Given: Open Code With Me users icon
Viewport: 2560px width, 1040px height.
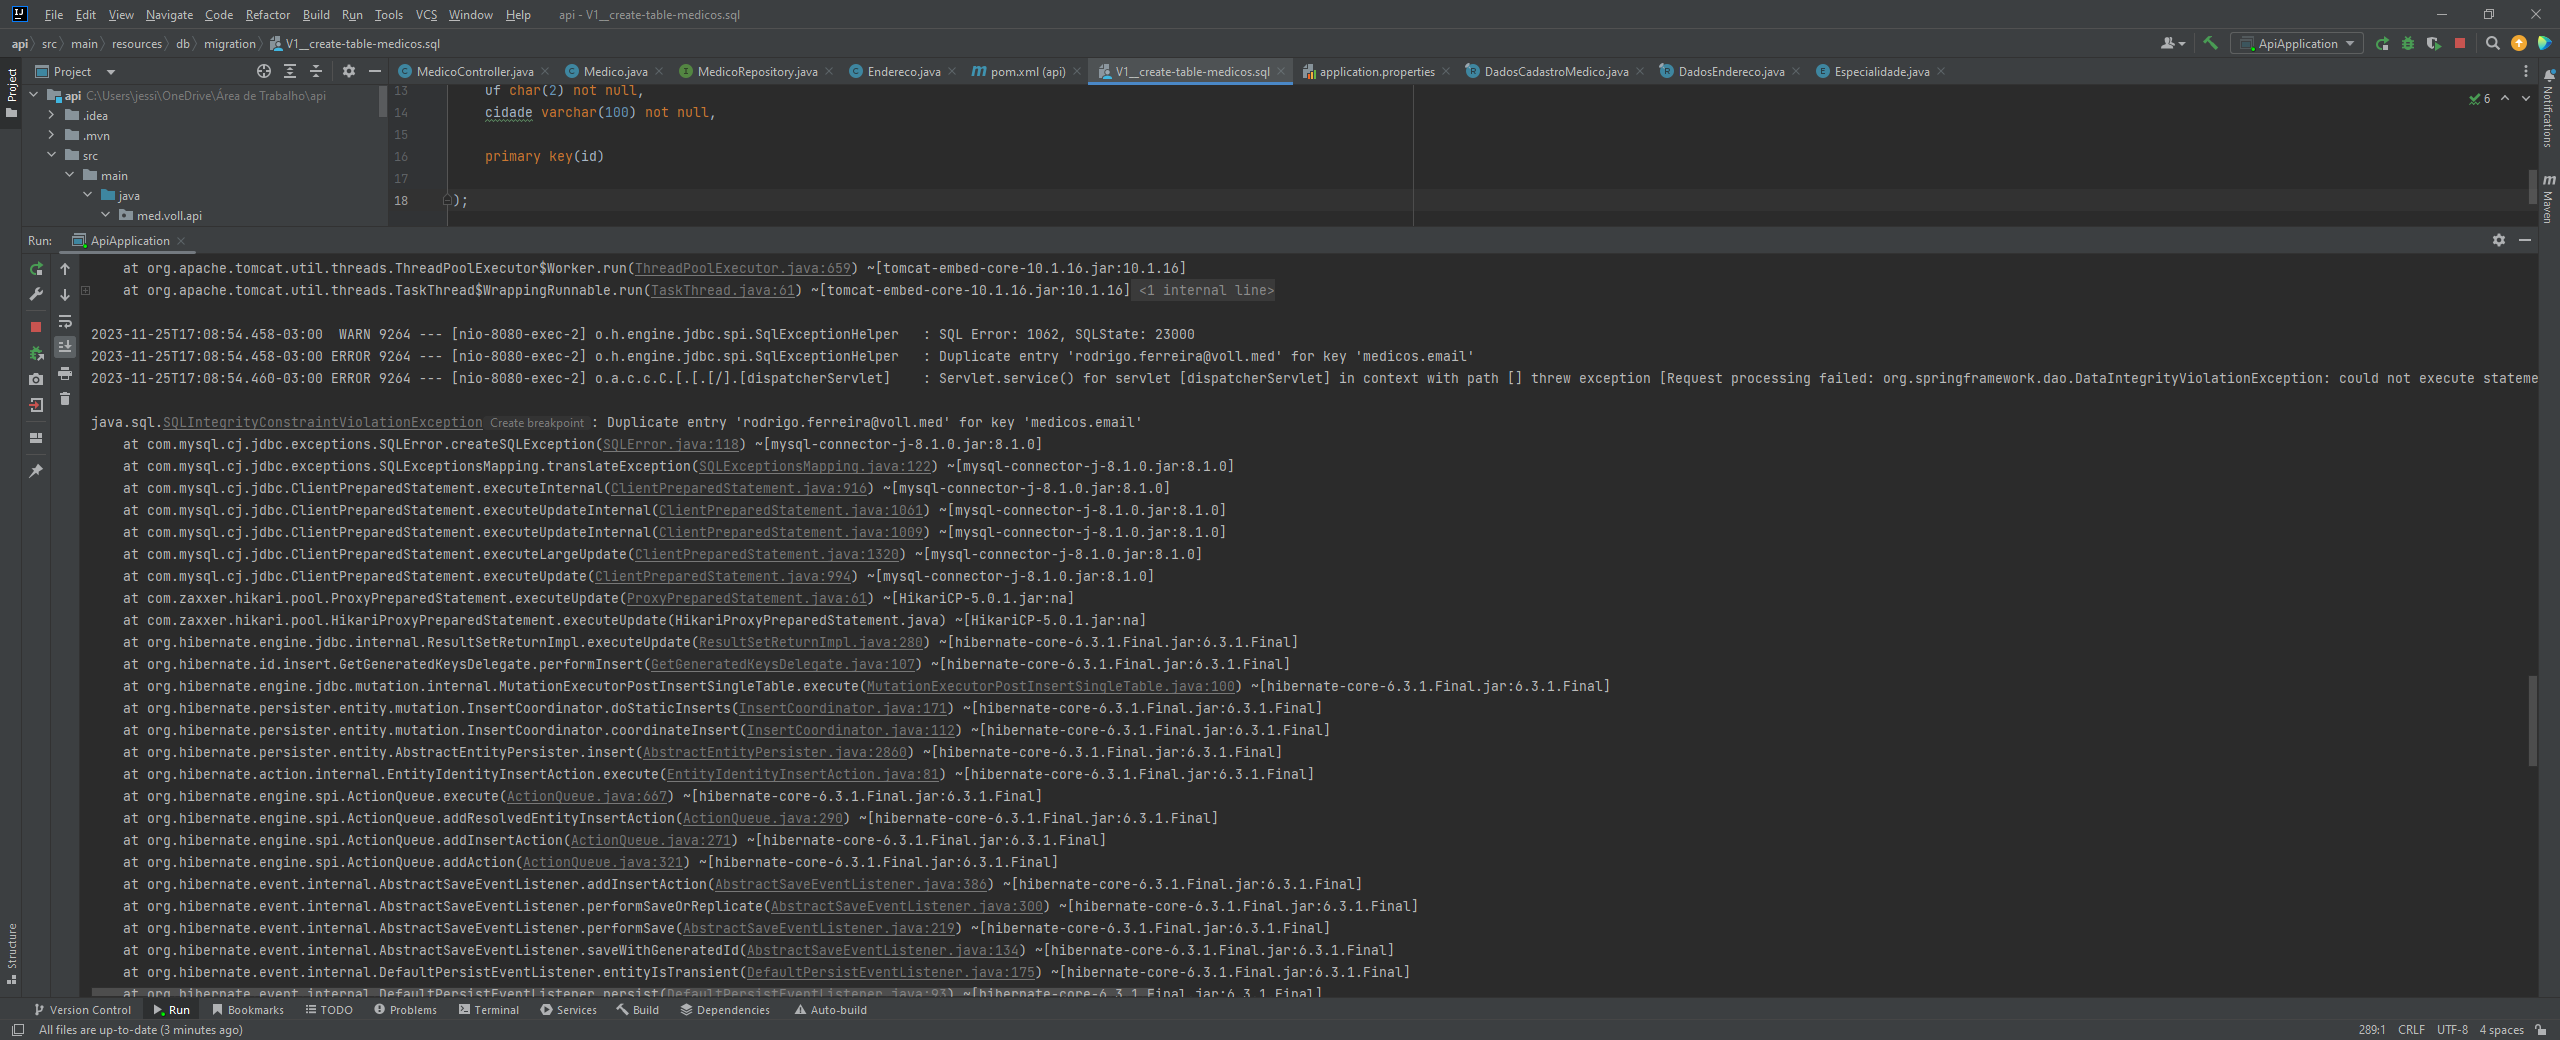Looking at the screenshot, I should pyautogui.click(x=2172, y=43).
